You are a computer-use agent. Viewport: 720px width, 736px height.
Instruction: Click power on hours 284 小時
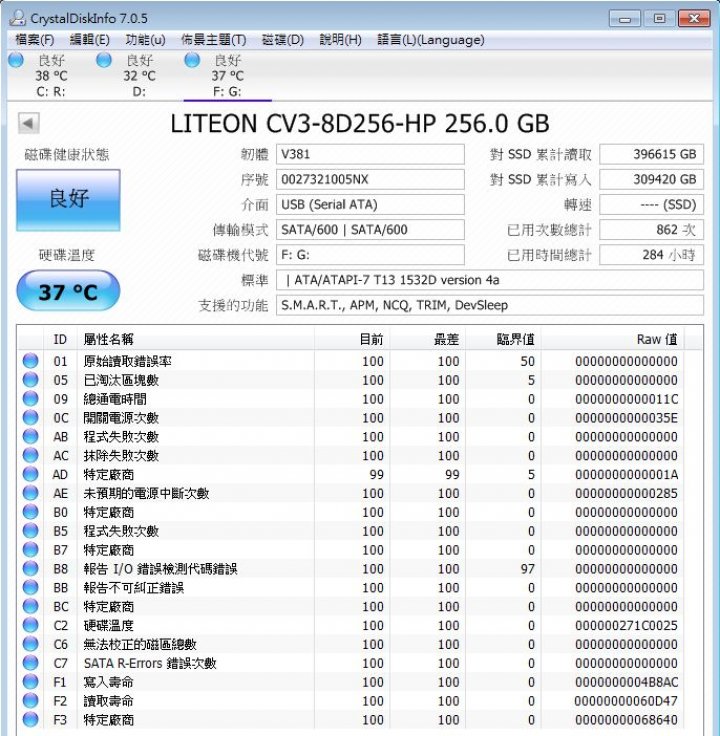pyautogui.click(x=651, y=255)
